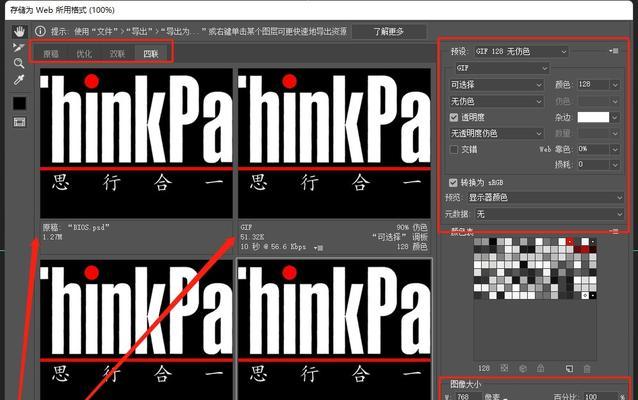Open the preview download speed menu icon

pos(319,247)
